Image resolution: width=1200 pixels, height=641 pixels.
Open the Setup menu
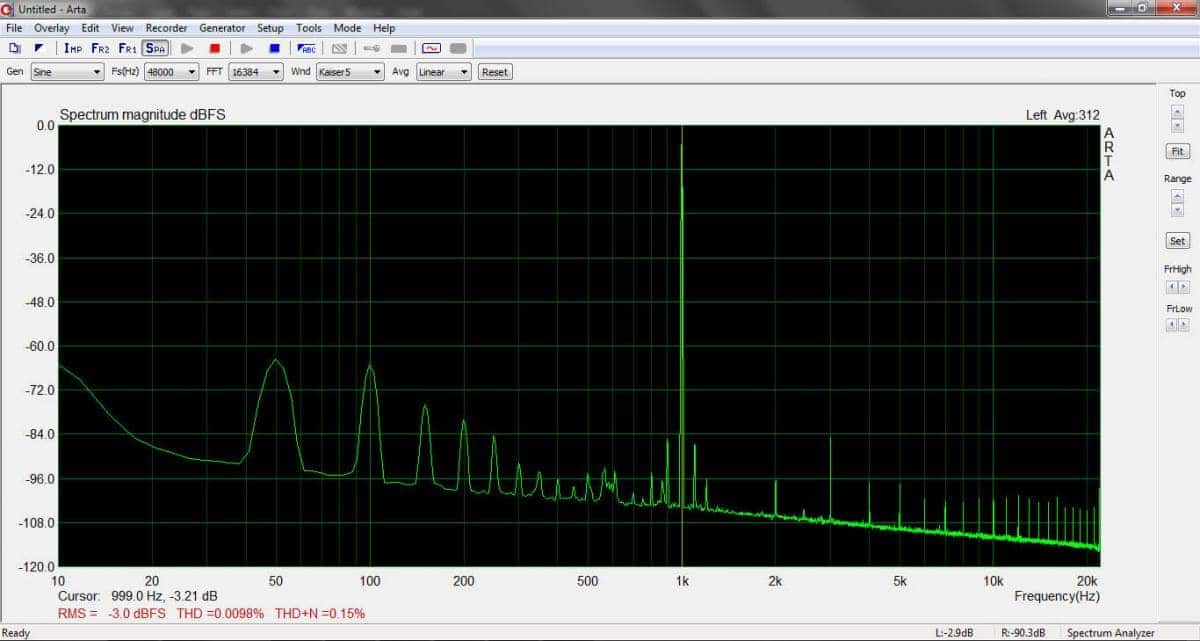click(x=270, y=28)
